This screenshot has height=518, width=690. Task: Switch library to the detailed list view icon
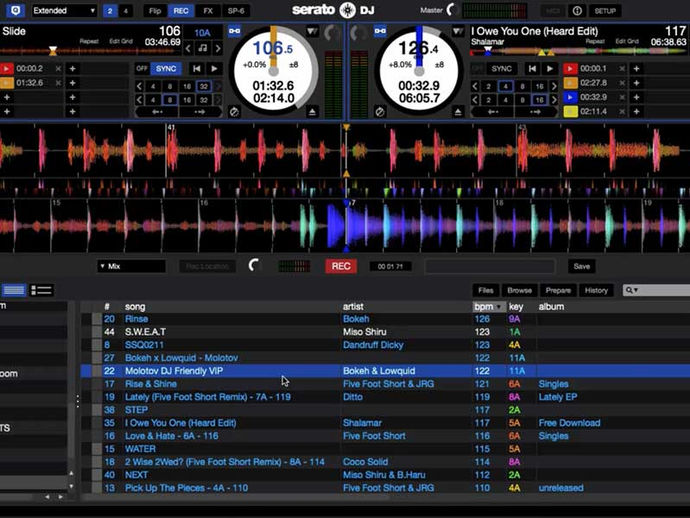coord(41,290)
